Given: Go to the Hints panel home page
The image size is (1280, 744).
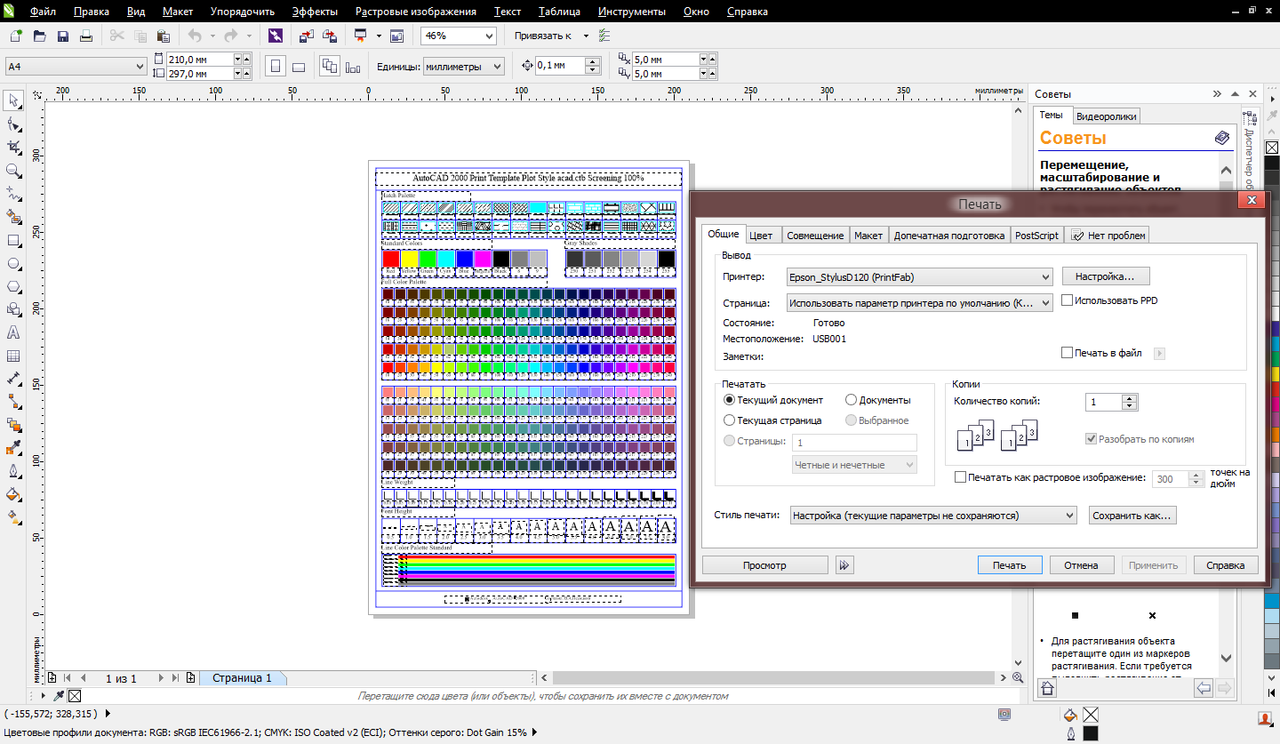Looking at the screenshot, I should [1047, 688].
